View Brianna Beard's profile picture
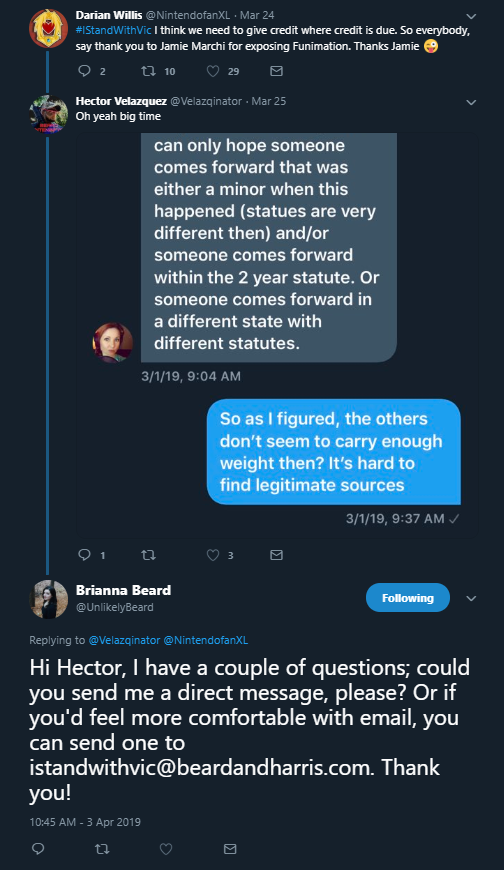Screen dimensions: 504x870 [x=49, y=599]
